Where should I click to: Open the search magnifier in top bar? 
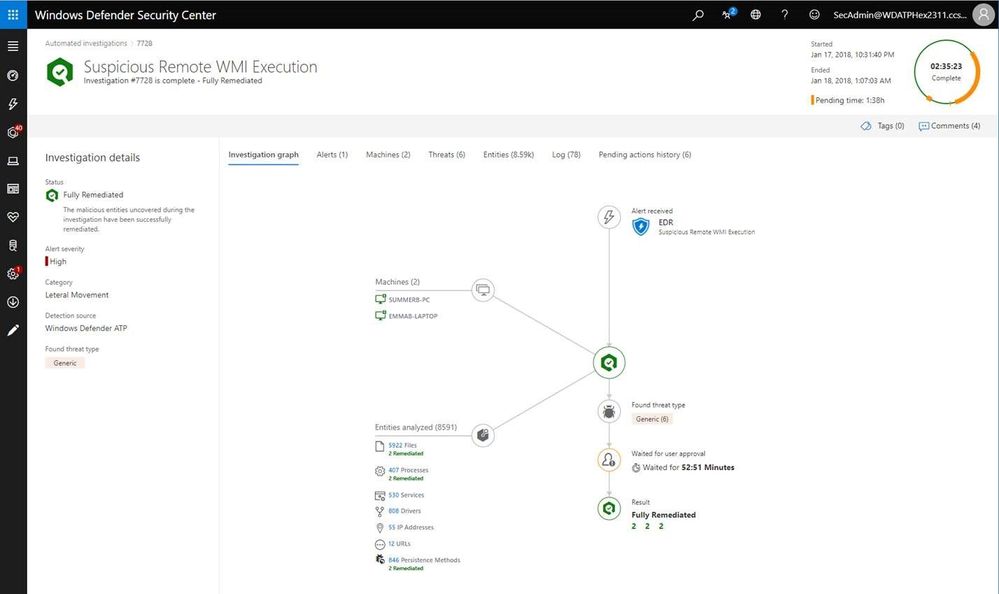point(698,14)
